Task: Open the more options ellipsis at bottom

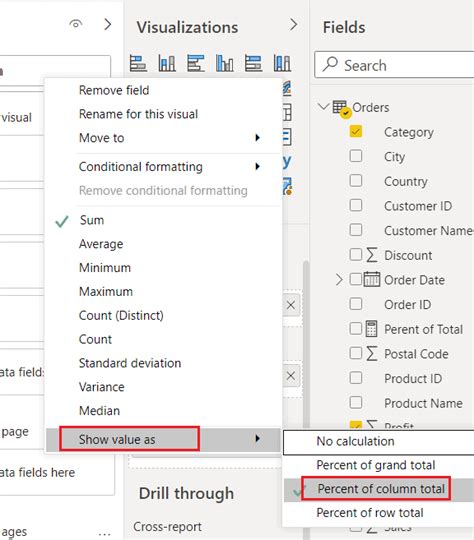Action: tap(105, 534)
